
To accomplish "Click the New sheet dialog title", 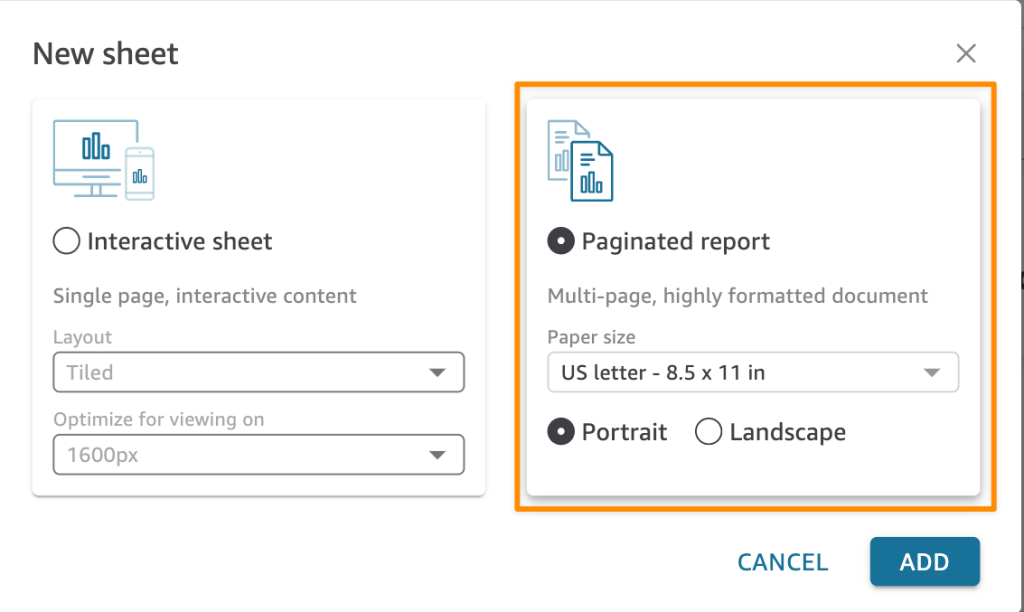I will point(104,53).
